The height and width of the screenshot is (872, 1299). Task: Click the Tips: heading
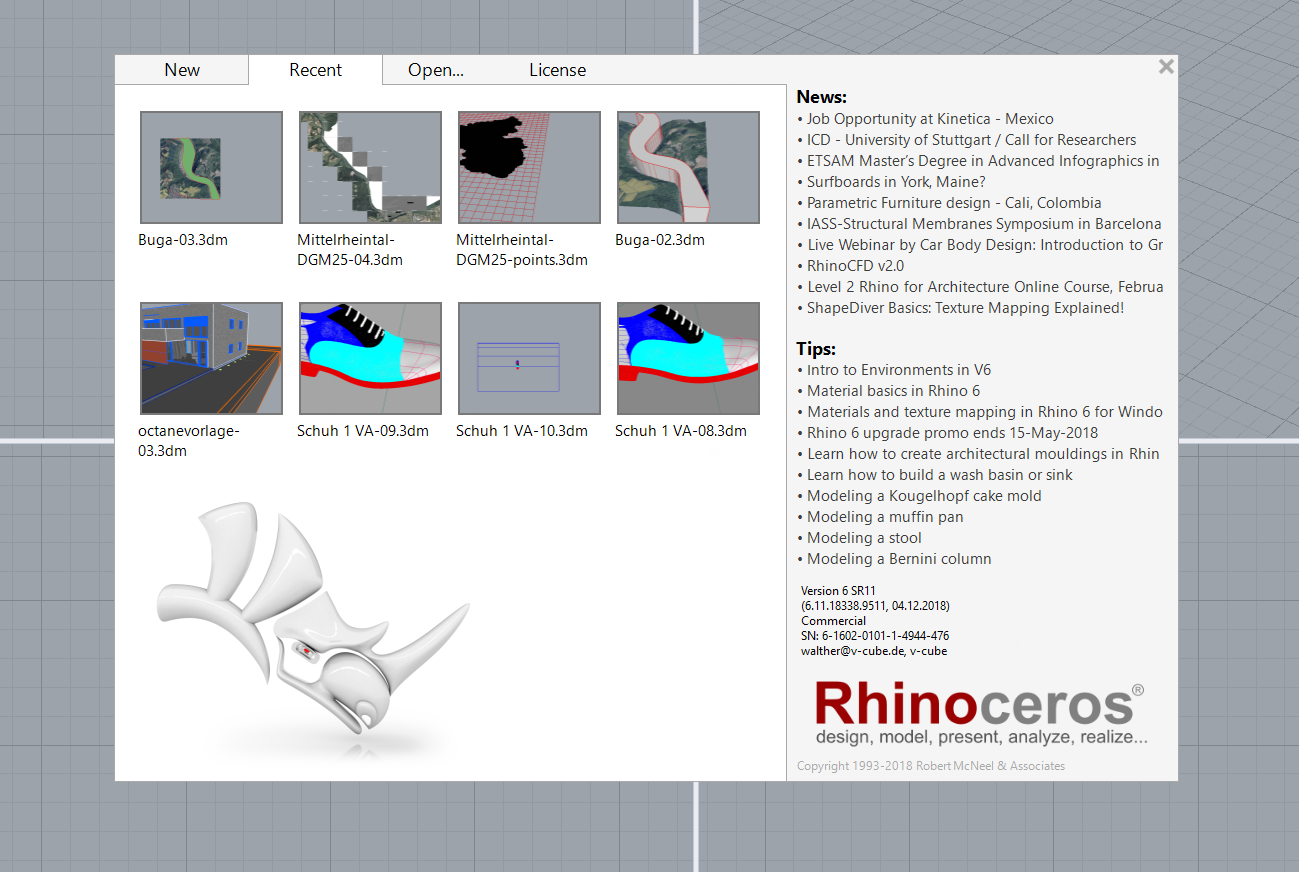click(x=816, y=349)
